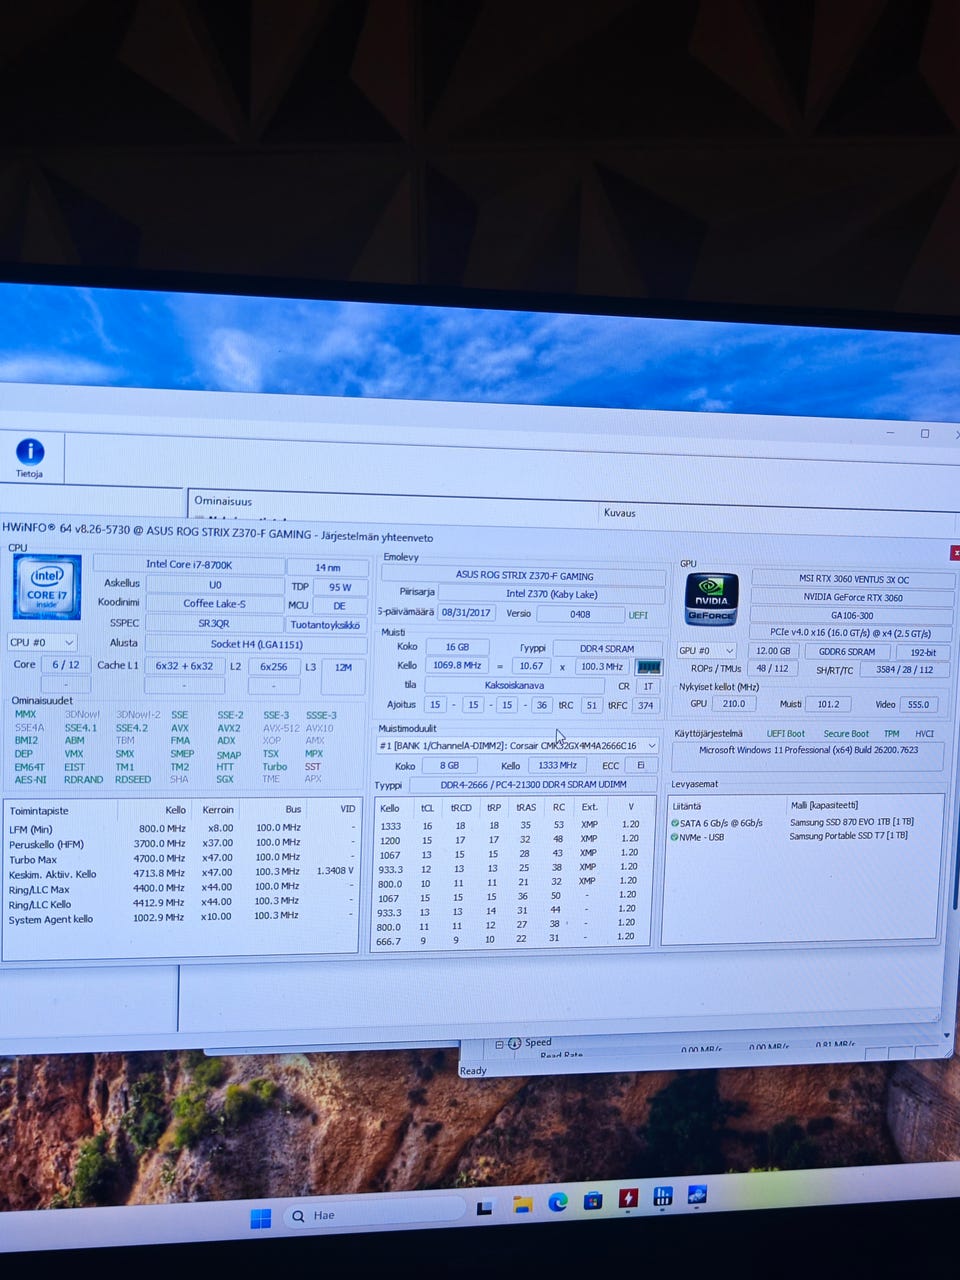Click the TPM indicator

click(892, 733)
